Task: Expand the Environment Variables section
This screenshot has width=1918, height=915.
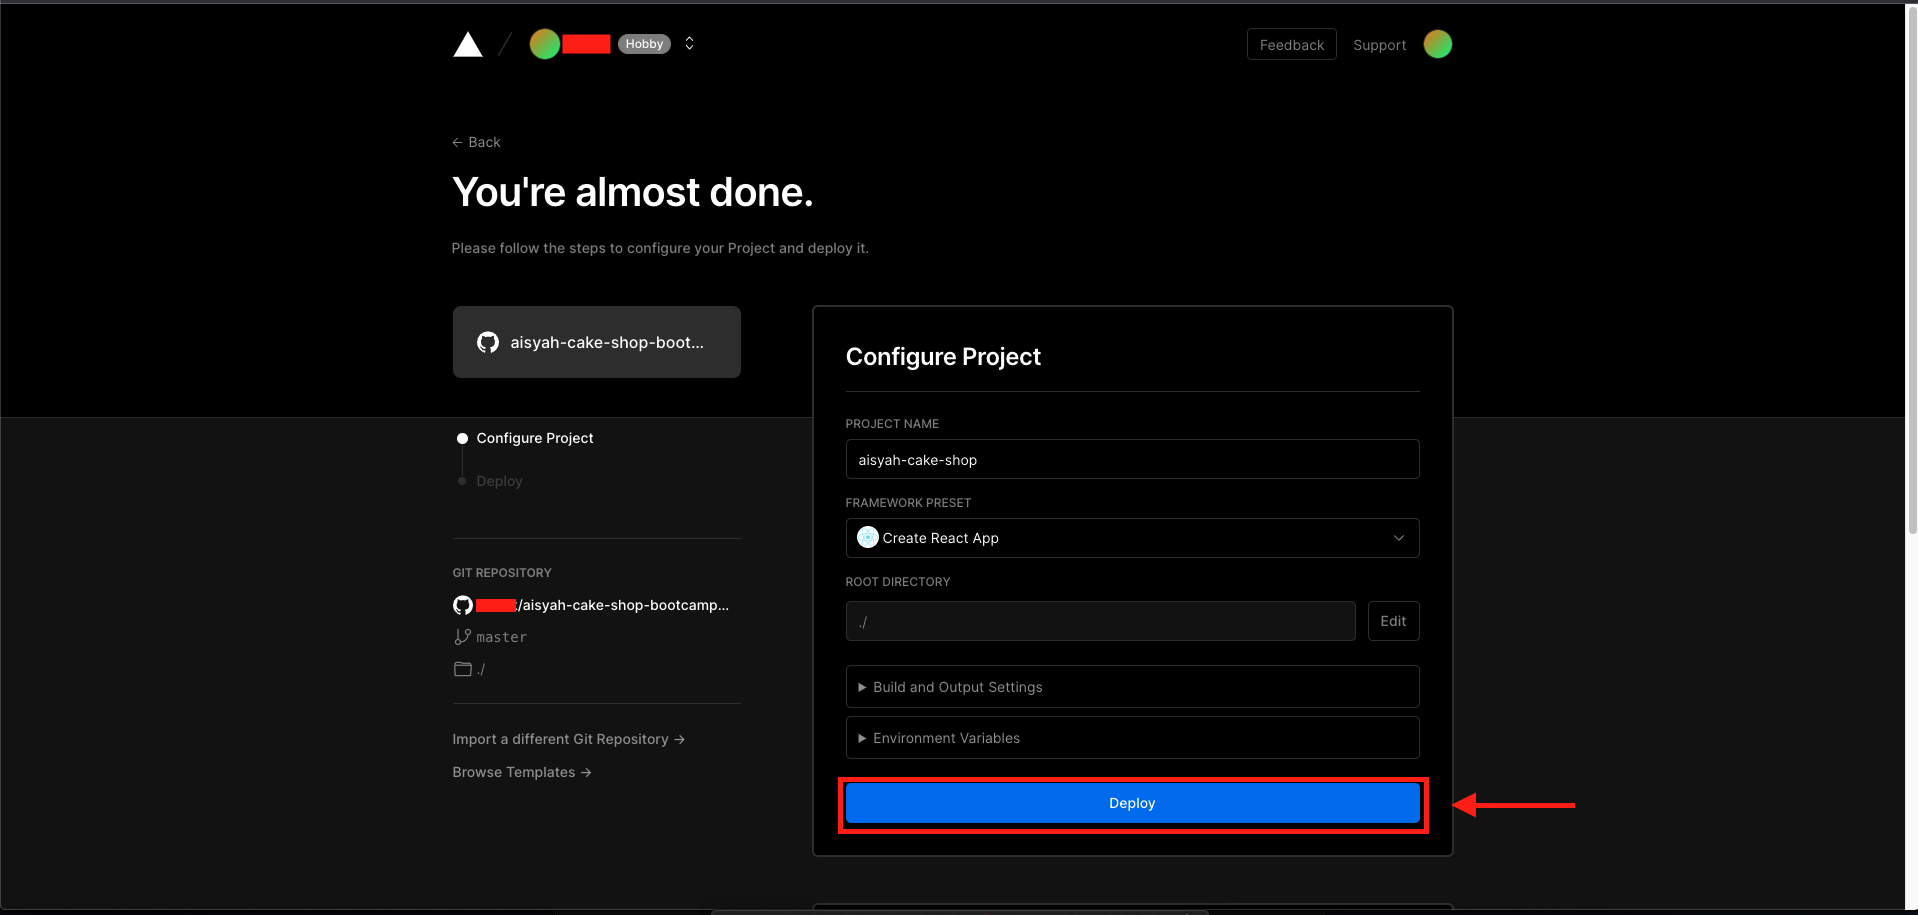Action: coord(1132,738)
